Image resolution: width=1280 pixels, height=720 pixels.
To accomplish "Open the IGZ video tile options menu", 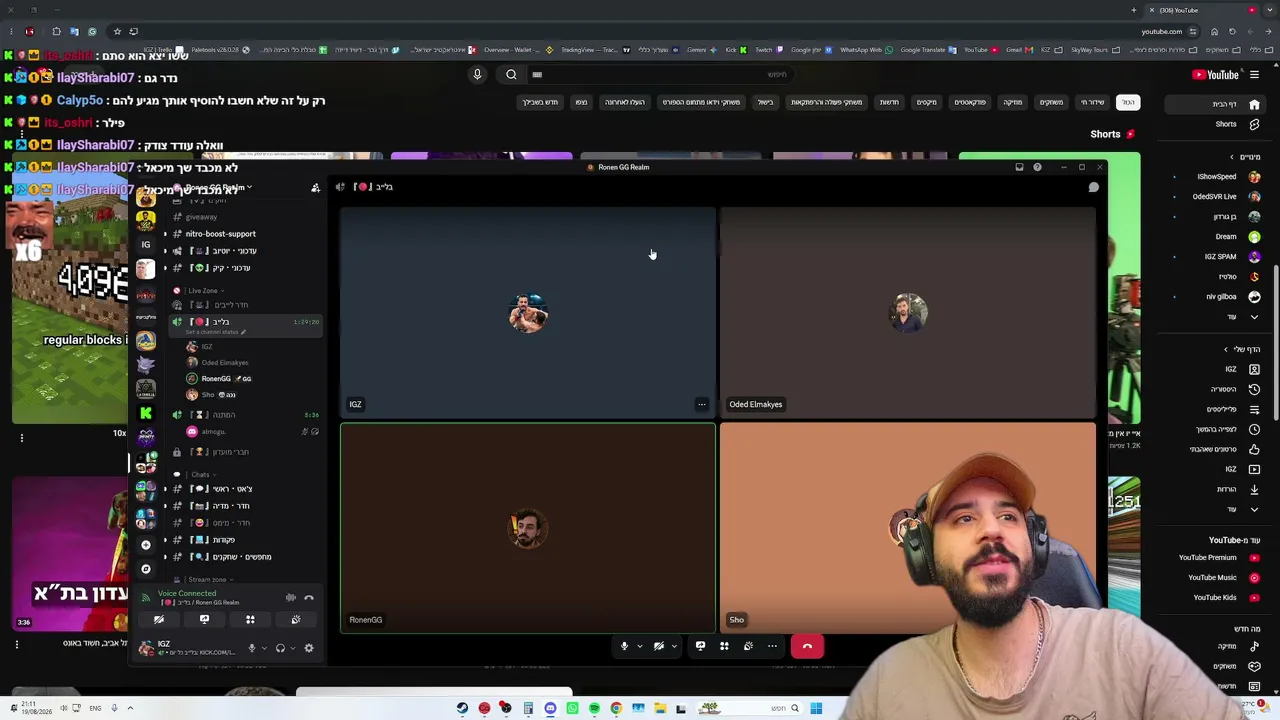I will 702,405.
